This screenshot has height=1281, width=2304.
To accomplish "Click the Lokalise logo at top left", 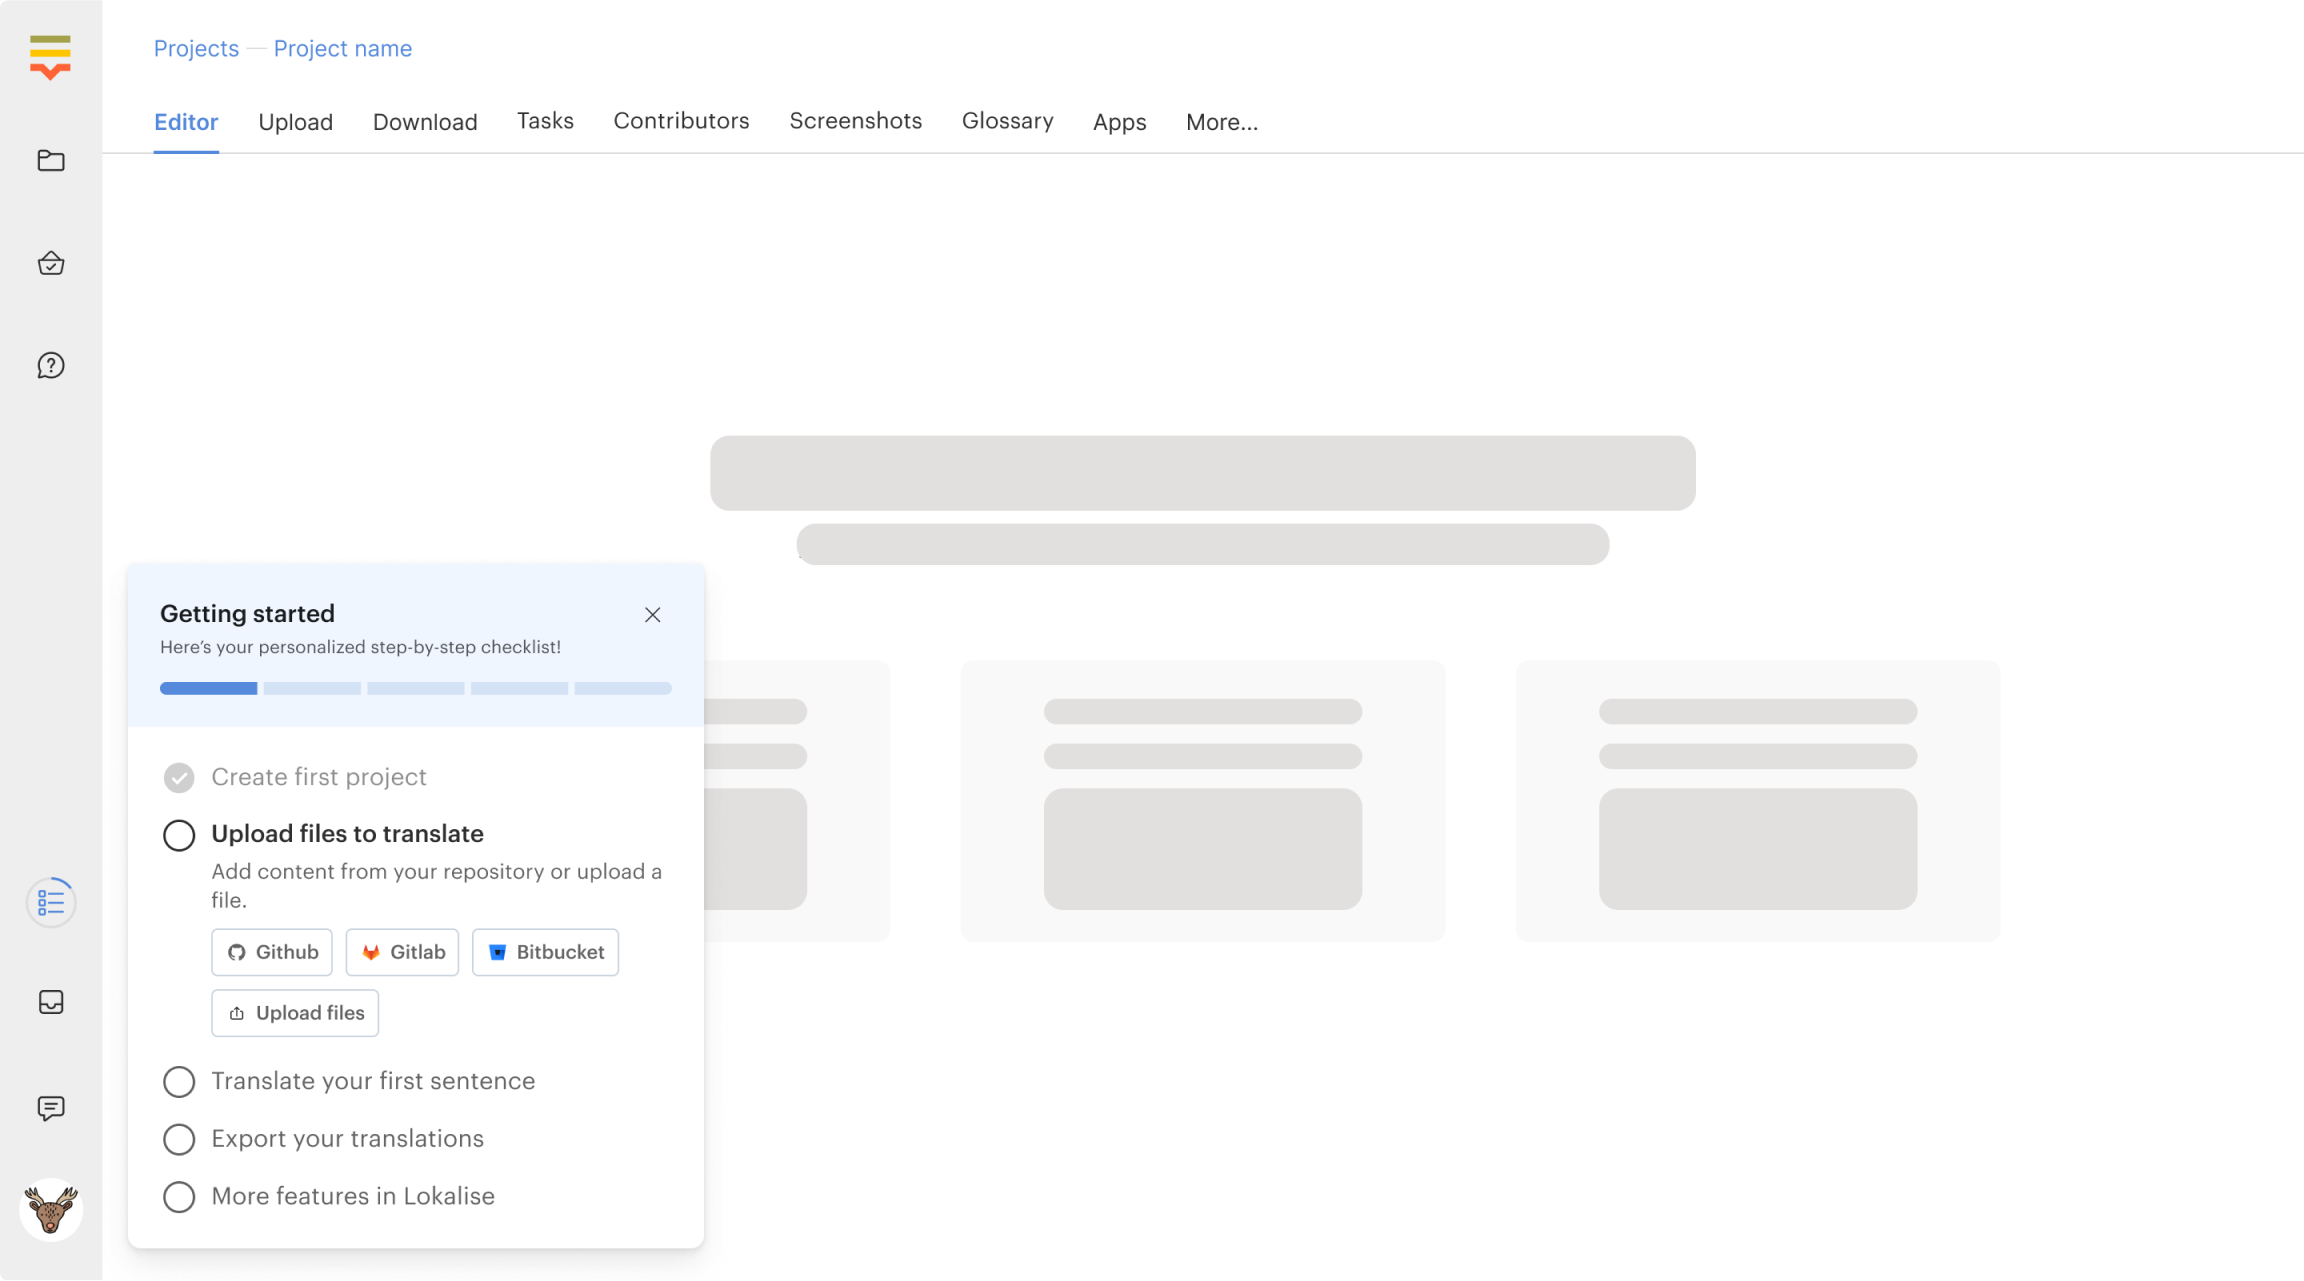I will [50, 57].
